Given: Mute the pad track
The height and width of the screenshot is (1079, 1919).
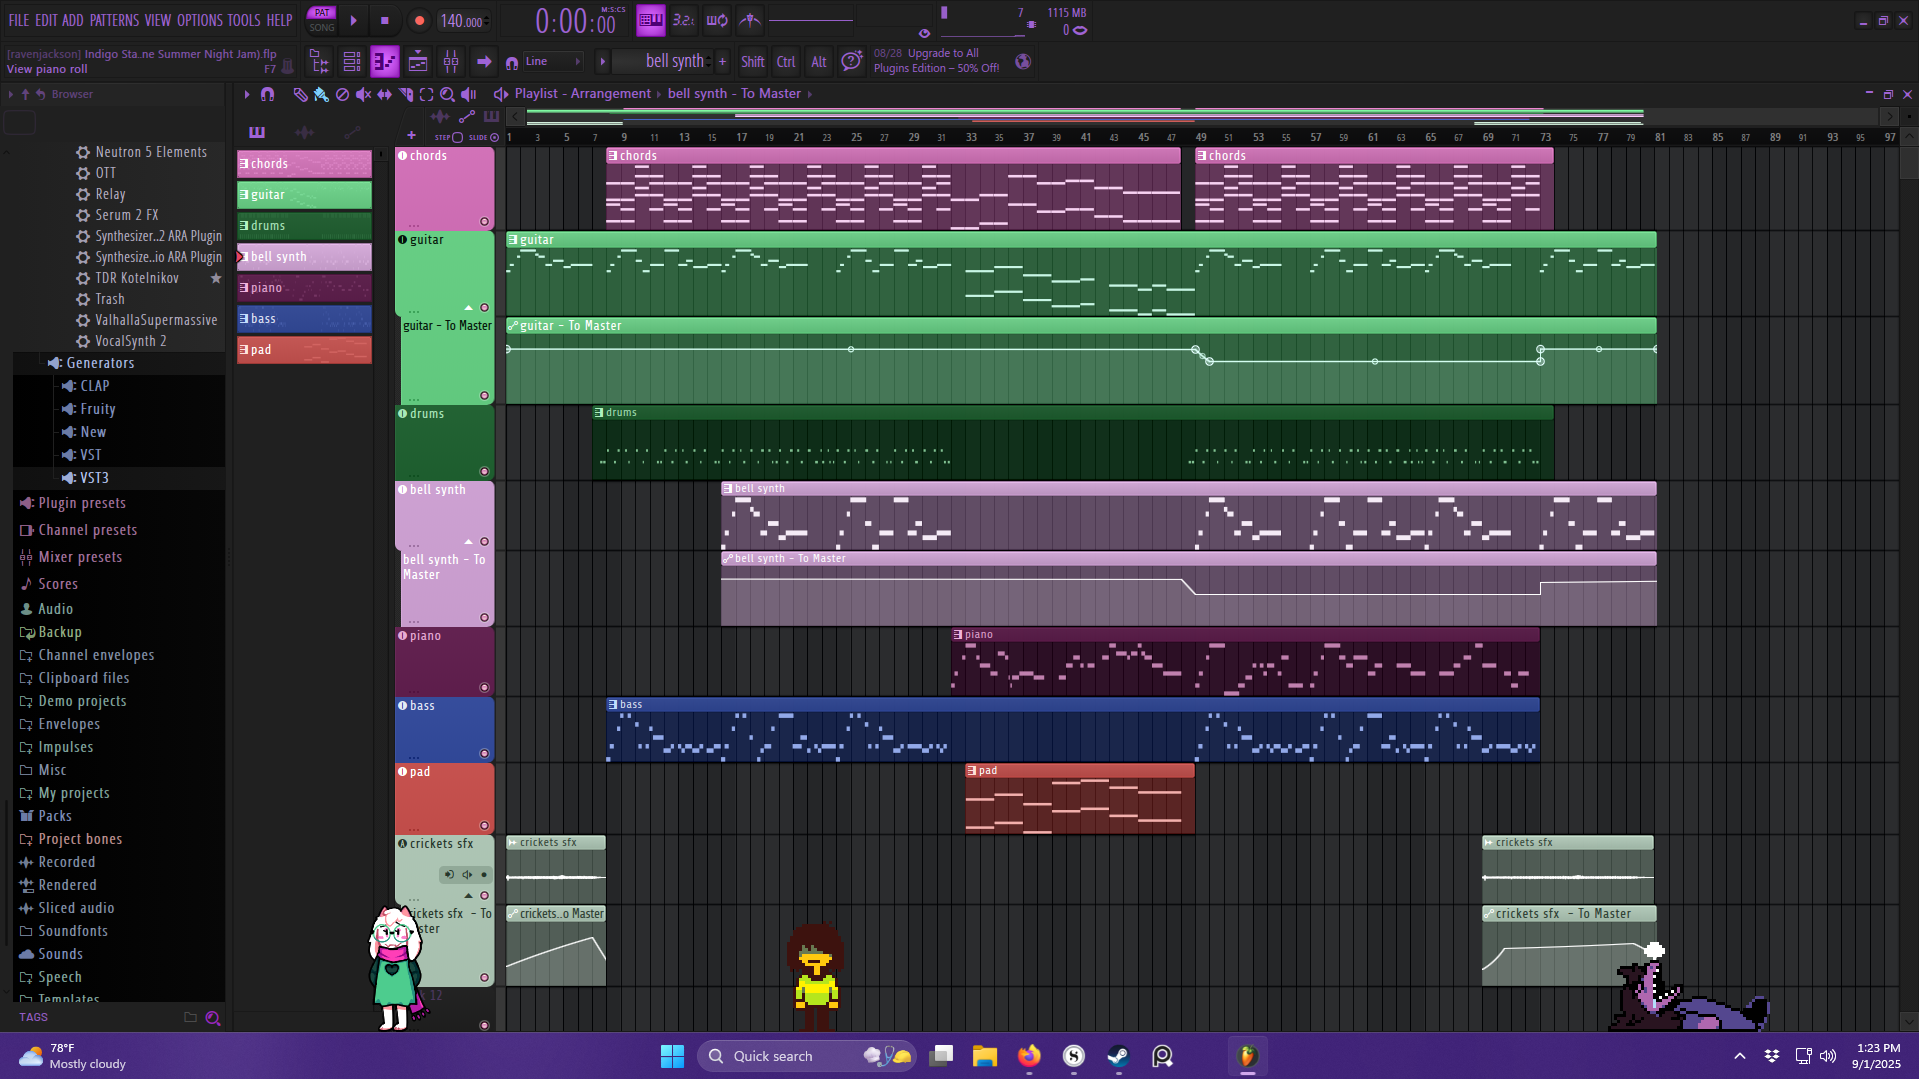Looking at the screenshot, I should coord(485,826).
